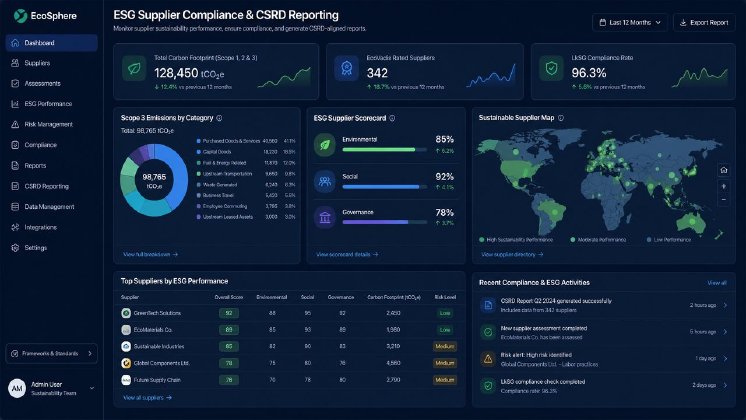This screenshot has width=746, height=420.
Task: Expand CSRD Report Q2 2024 activity chevron
Action: 726,305
